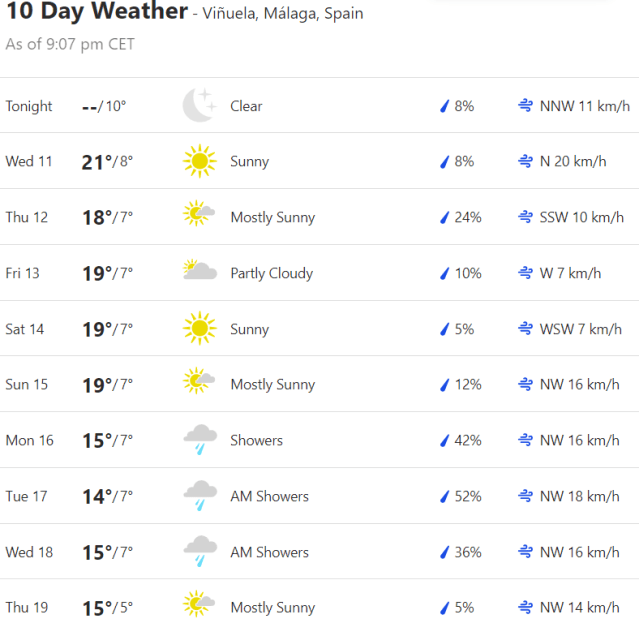The height and width of the screenshot is (623, 639).
Task: Select the 21° high temperature for Wed 11
Action: pos(95,161)
